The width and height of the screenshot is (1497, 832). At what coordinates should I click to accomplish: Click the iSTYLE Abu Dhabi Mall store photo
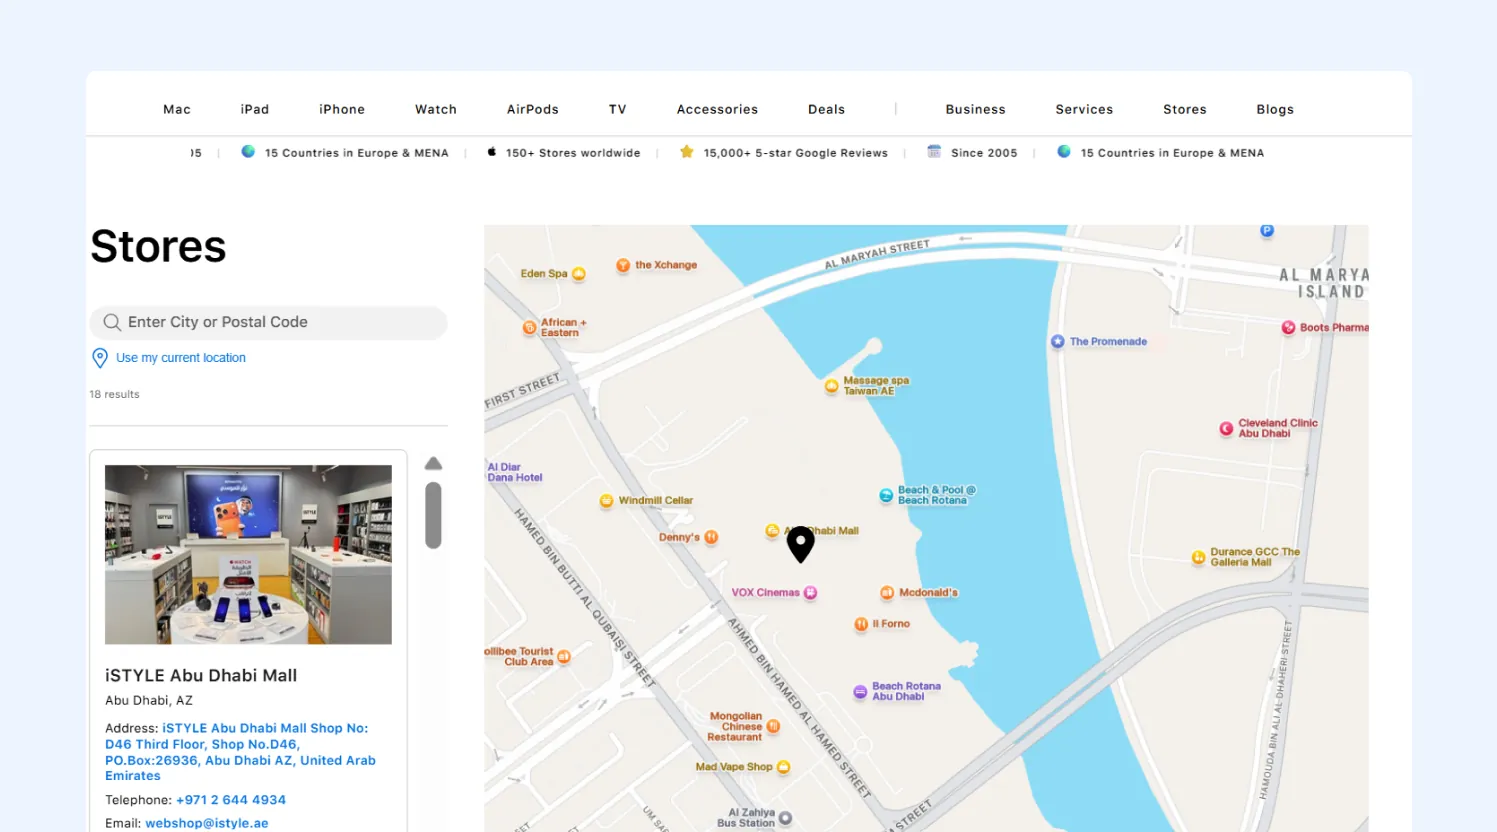[x=248, y=554]
